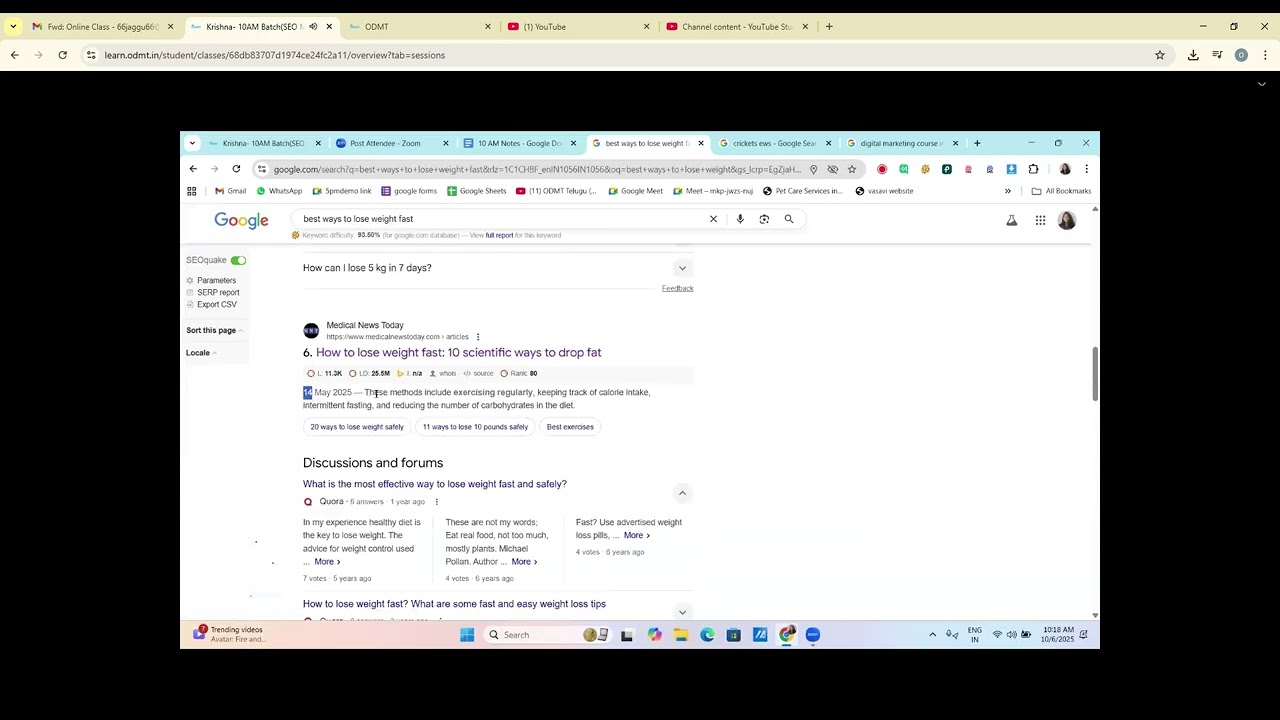Screen dimensions: 1280x720
Task: Click the Google search magnifier button
Action: 789,219
